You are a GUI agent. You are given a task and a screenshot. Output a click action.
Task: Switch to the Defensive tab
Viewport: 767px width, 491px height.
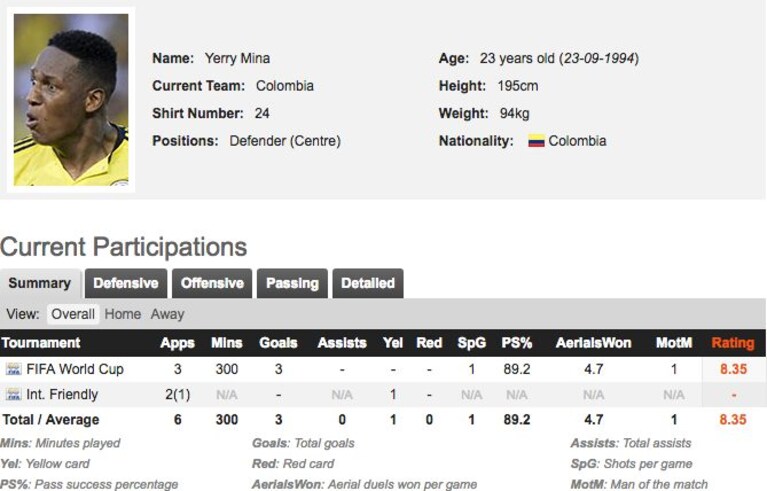[126, 283]
